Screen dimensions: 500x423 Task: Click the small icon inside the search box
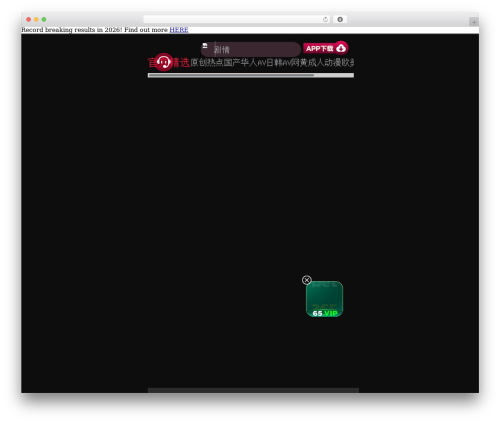205,46
